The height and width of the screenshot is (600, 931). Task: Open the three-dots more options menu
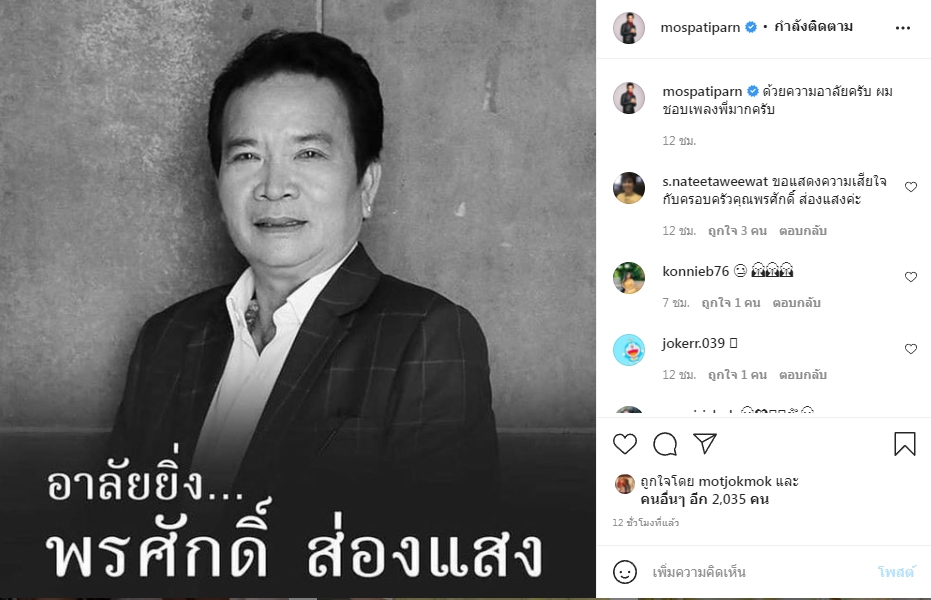click(x=902, y=28)
